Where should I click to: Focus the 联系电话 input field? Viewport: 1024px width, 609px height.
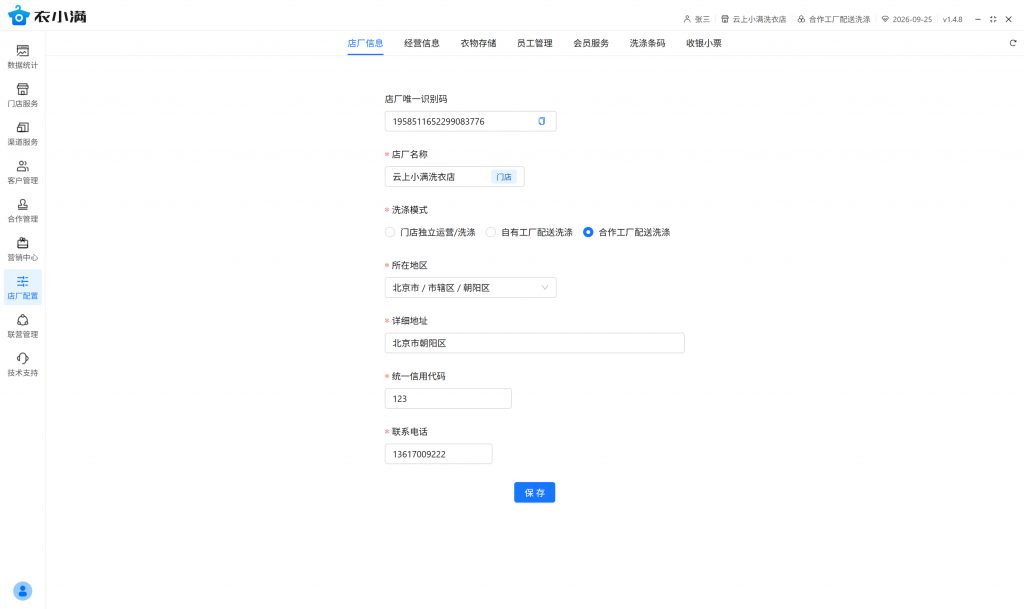point(438,454)
